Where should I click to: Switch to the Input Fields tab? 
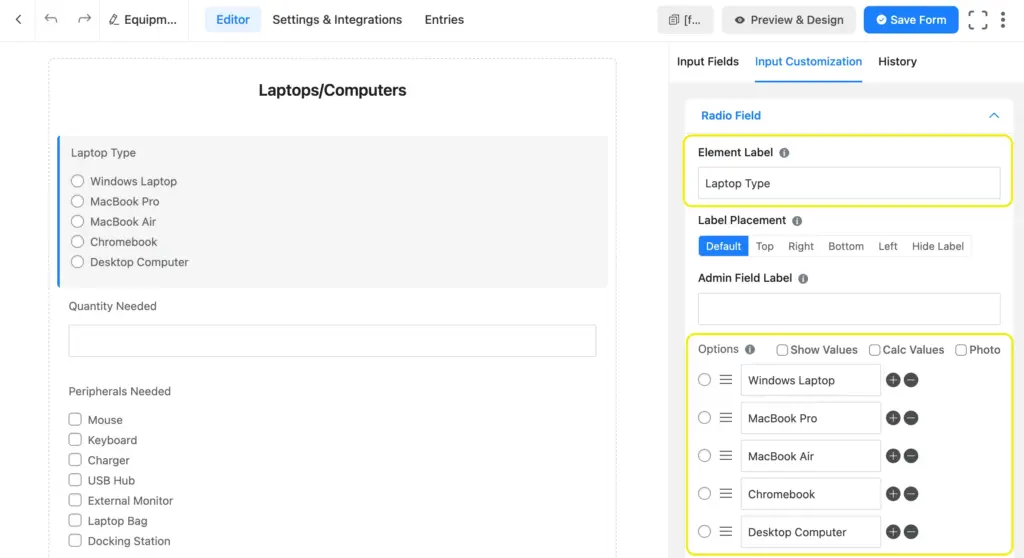tap(707, 61)
